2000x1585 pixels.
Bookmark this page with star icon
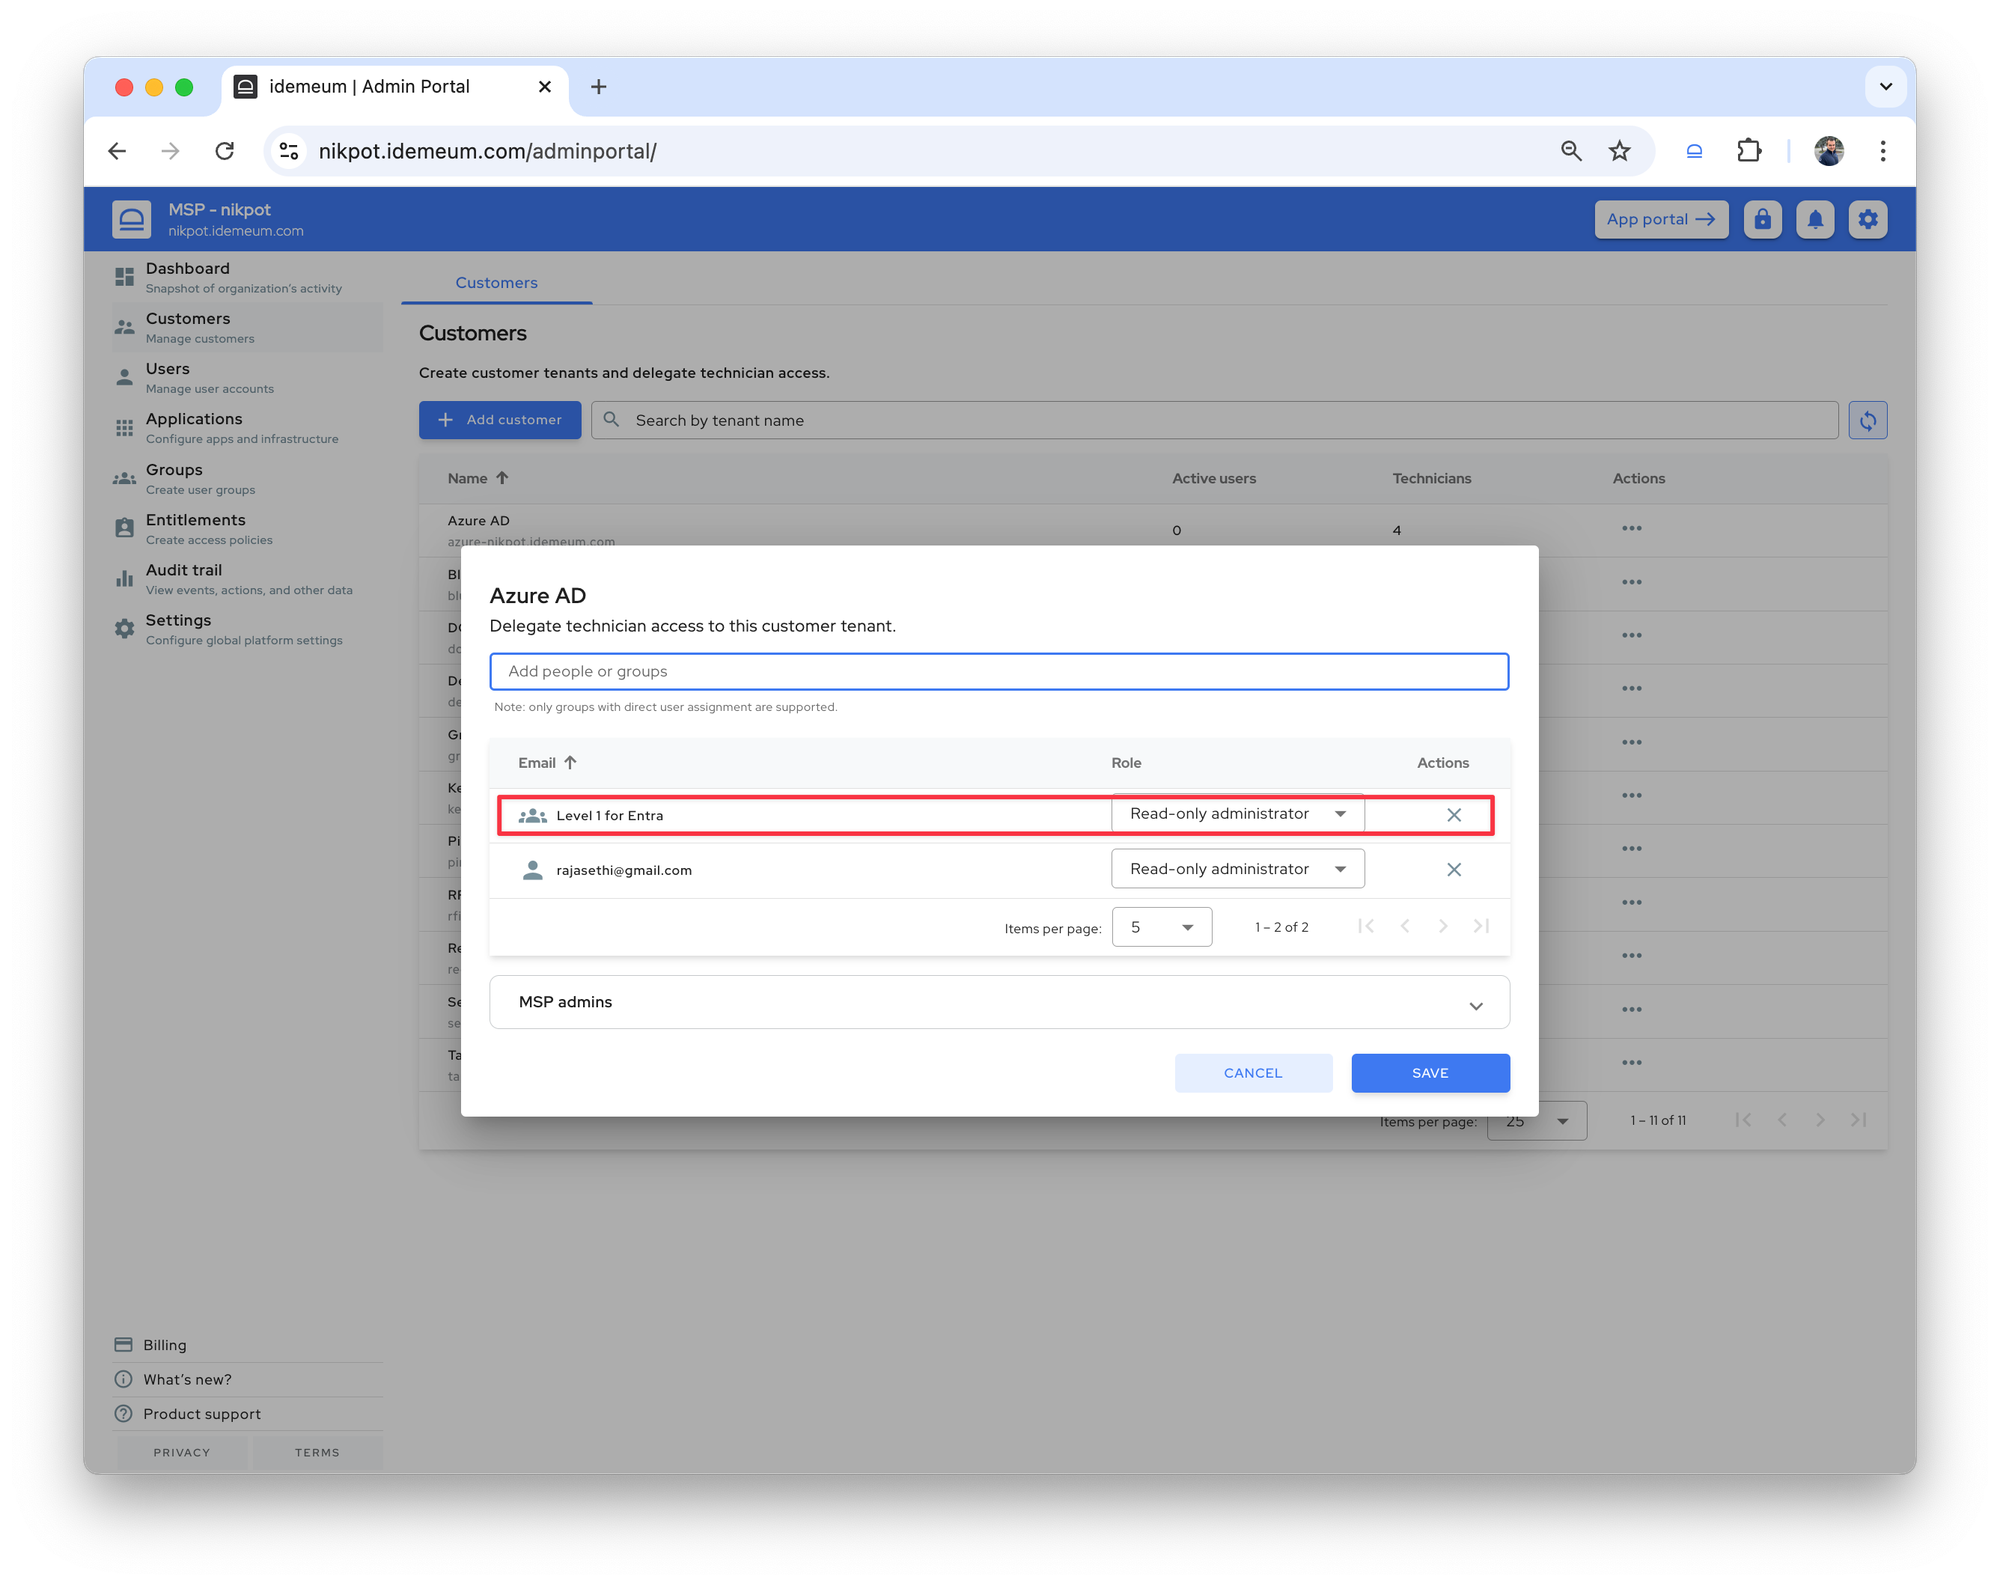[x=1619, y=151]
